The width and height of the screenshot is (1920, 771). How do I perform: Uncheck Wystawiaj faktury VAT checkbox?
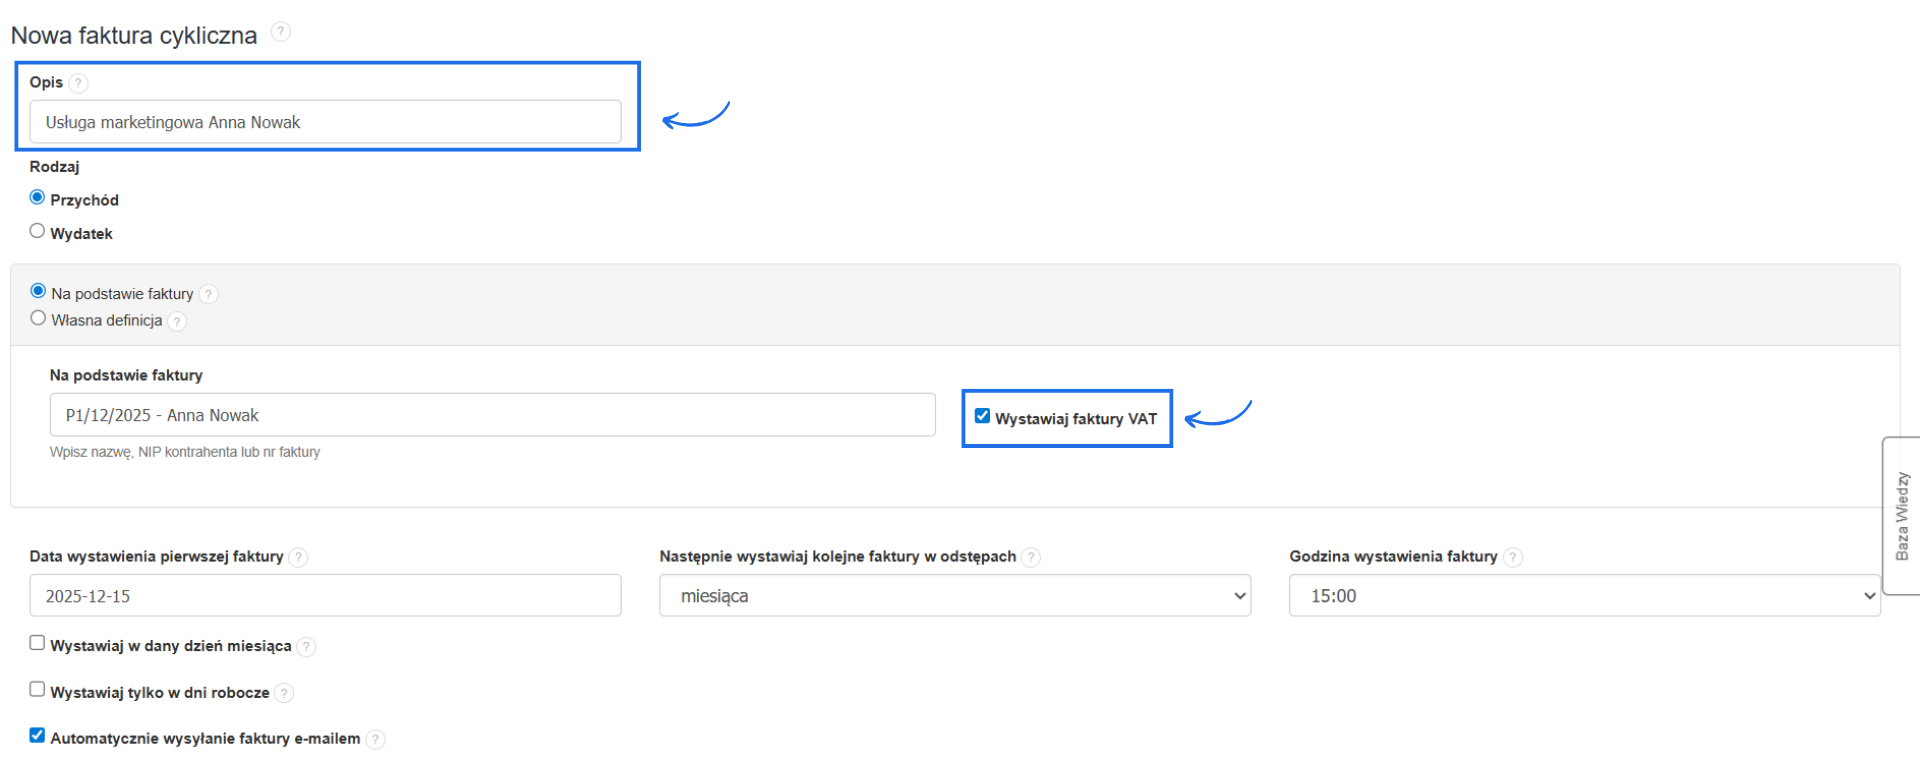click(x=982, y=416)
